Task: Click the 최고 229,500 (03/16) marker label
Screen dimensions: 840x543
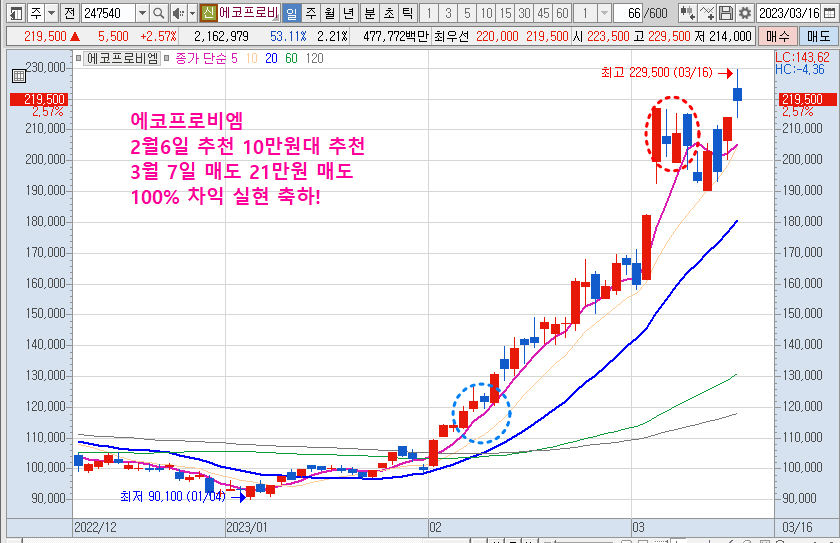Action: [x=657, y=72]
